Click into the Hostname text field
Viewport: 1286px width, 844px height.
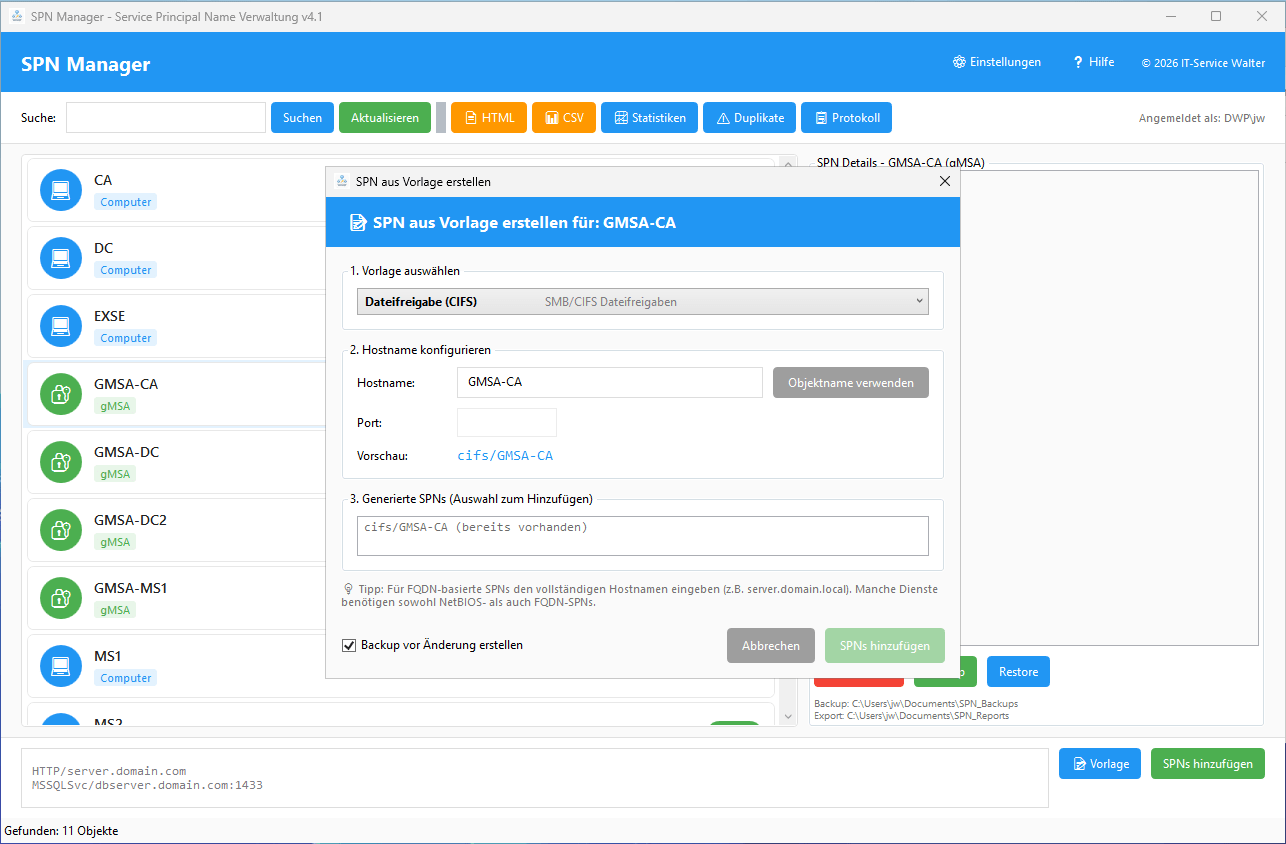(609, 383)
